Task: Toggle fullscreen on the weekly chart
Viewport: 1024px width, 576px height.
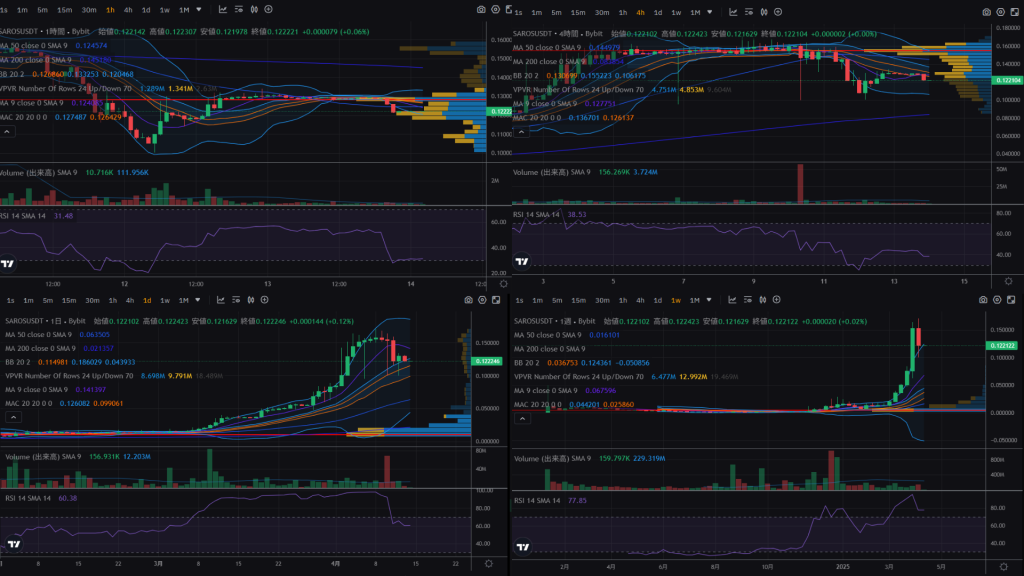Action: point(1011,300)
